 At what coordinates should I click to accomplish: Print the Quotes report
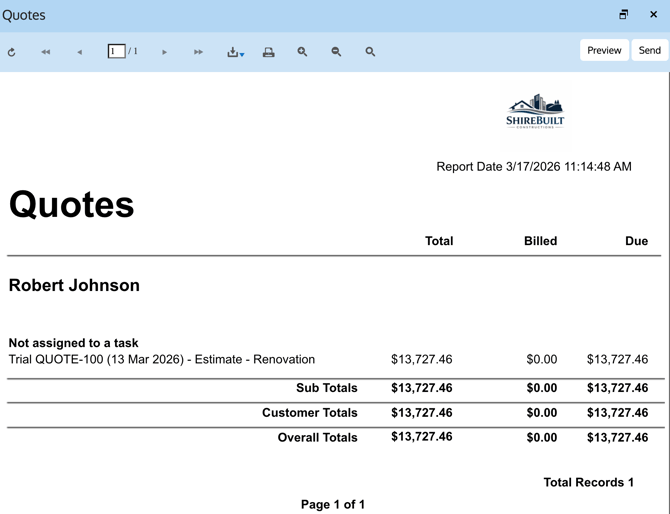pos(268,52)
